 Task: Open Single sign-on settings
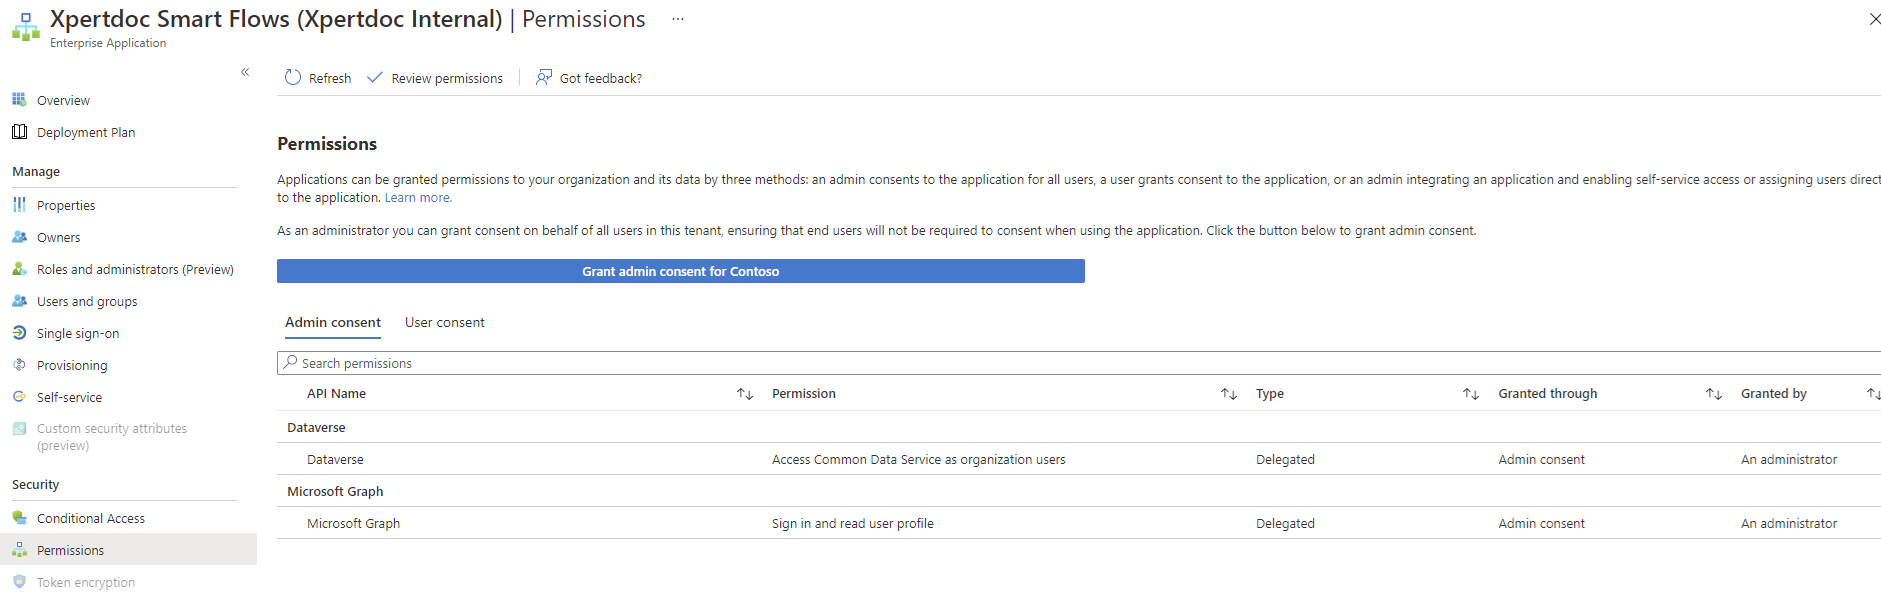(x=78, y=333)
